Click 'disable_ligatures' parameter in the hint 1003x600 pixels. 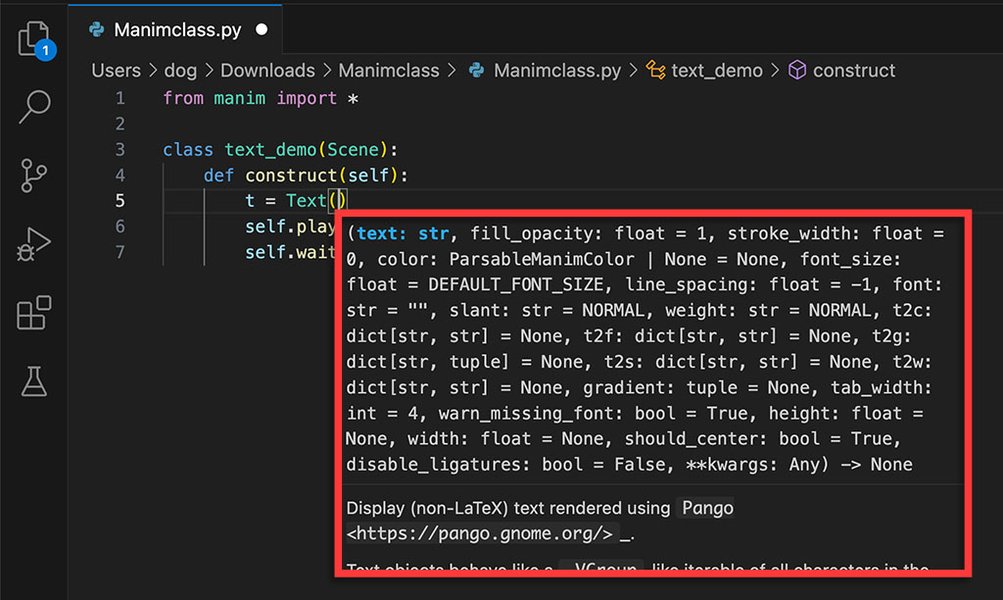434,464
